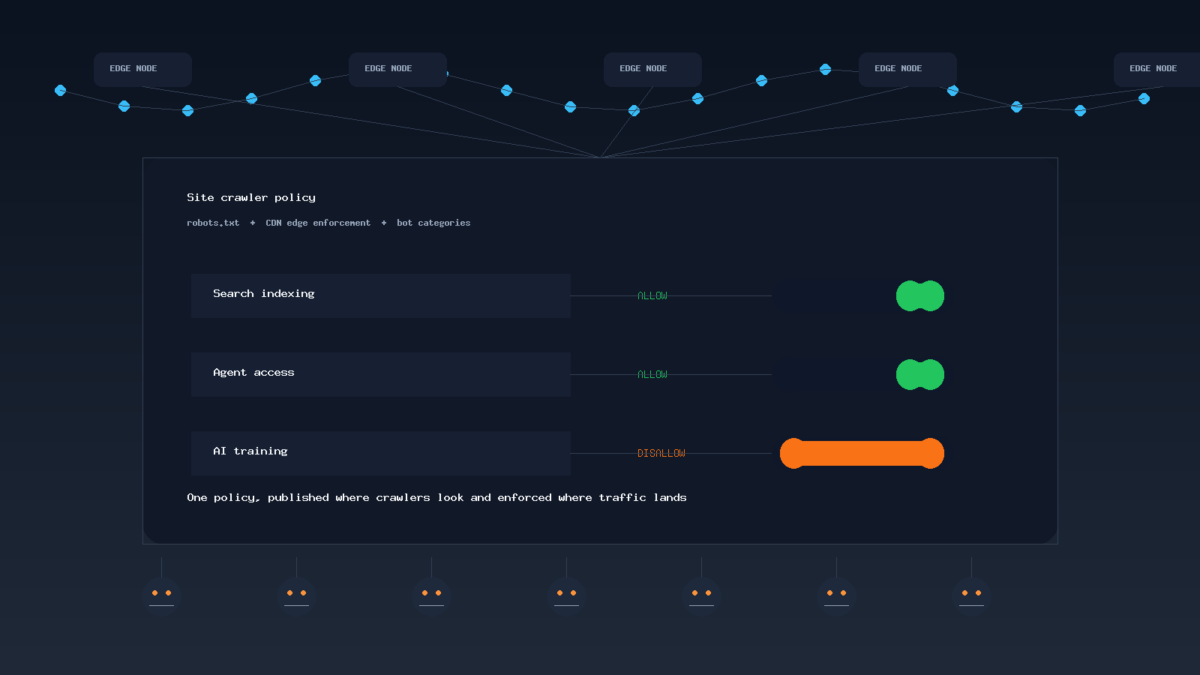Click the One policy, published footer sentence
The image size is (1200, 675).
click(x=437, y=498)
